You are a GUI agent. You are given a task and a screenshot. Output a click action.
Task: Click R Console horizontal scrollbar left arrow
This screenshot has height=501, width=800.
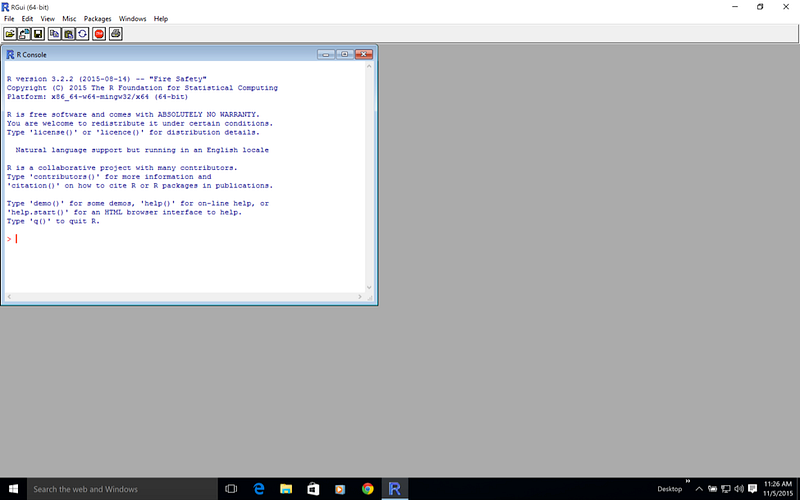pyautogui.click(x=9, y=296)
